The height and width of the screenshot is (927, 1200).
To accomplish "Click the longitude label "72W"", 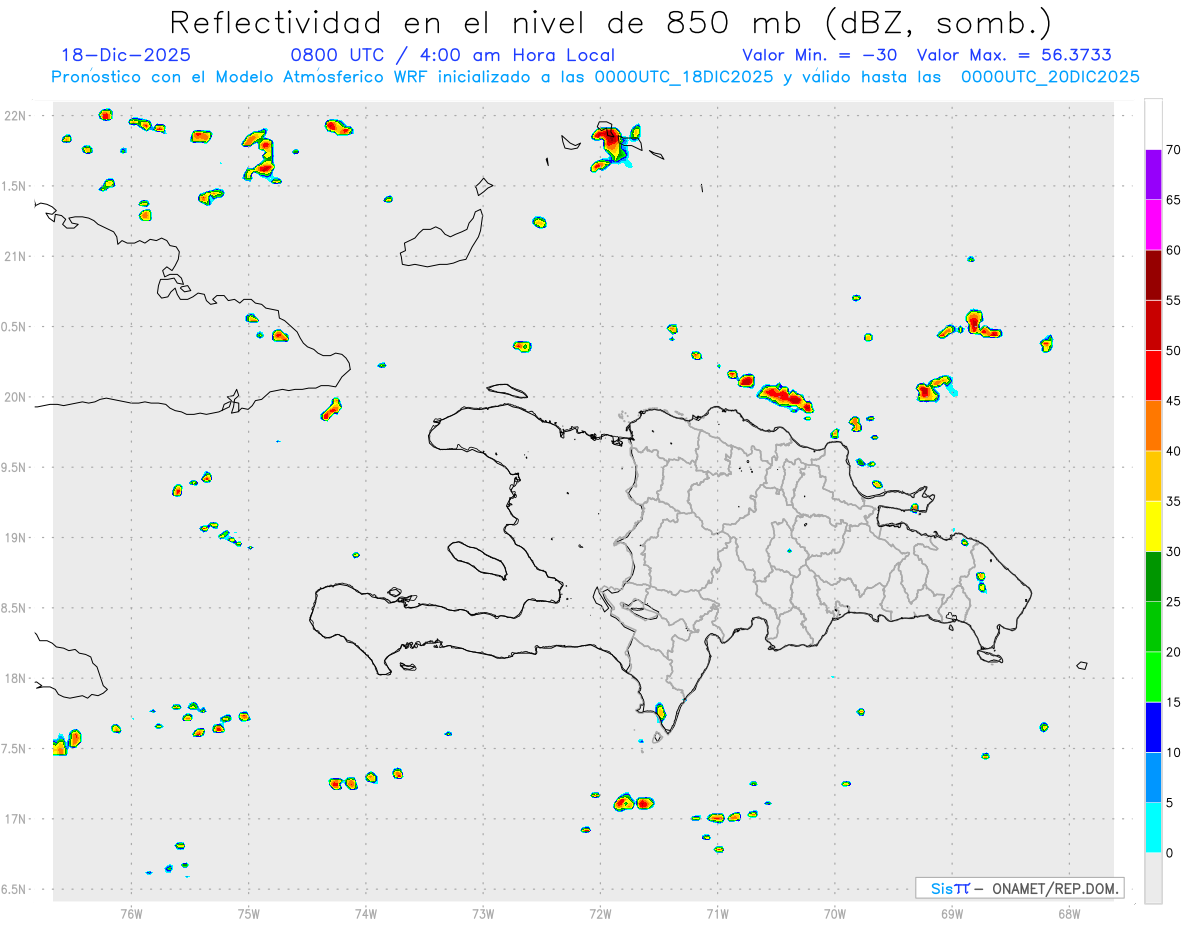I will tap(600, 913).
